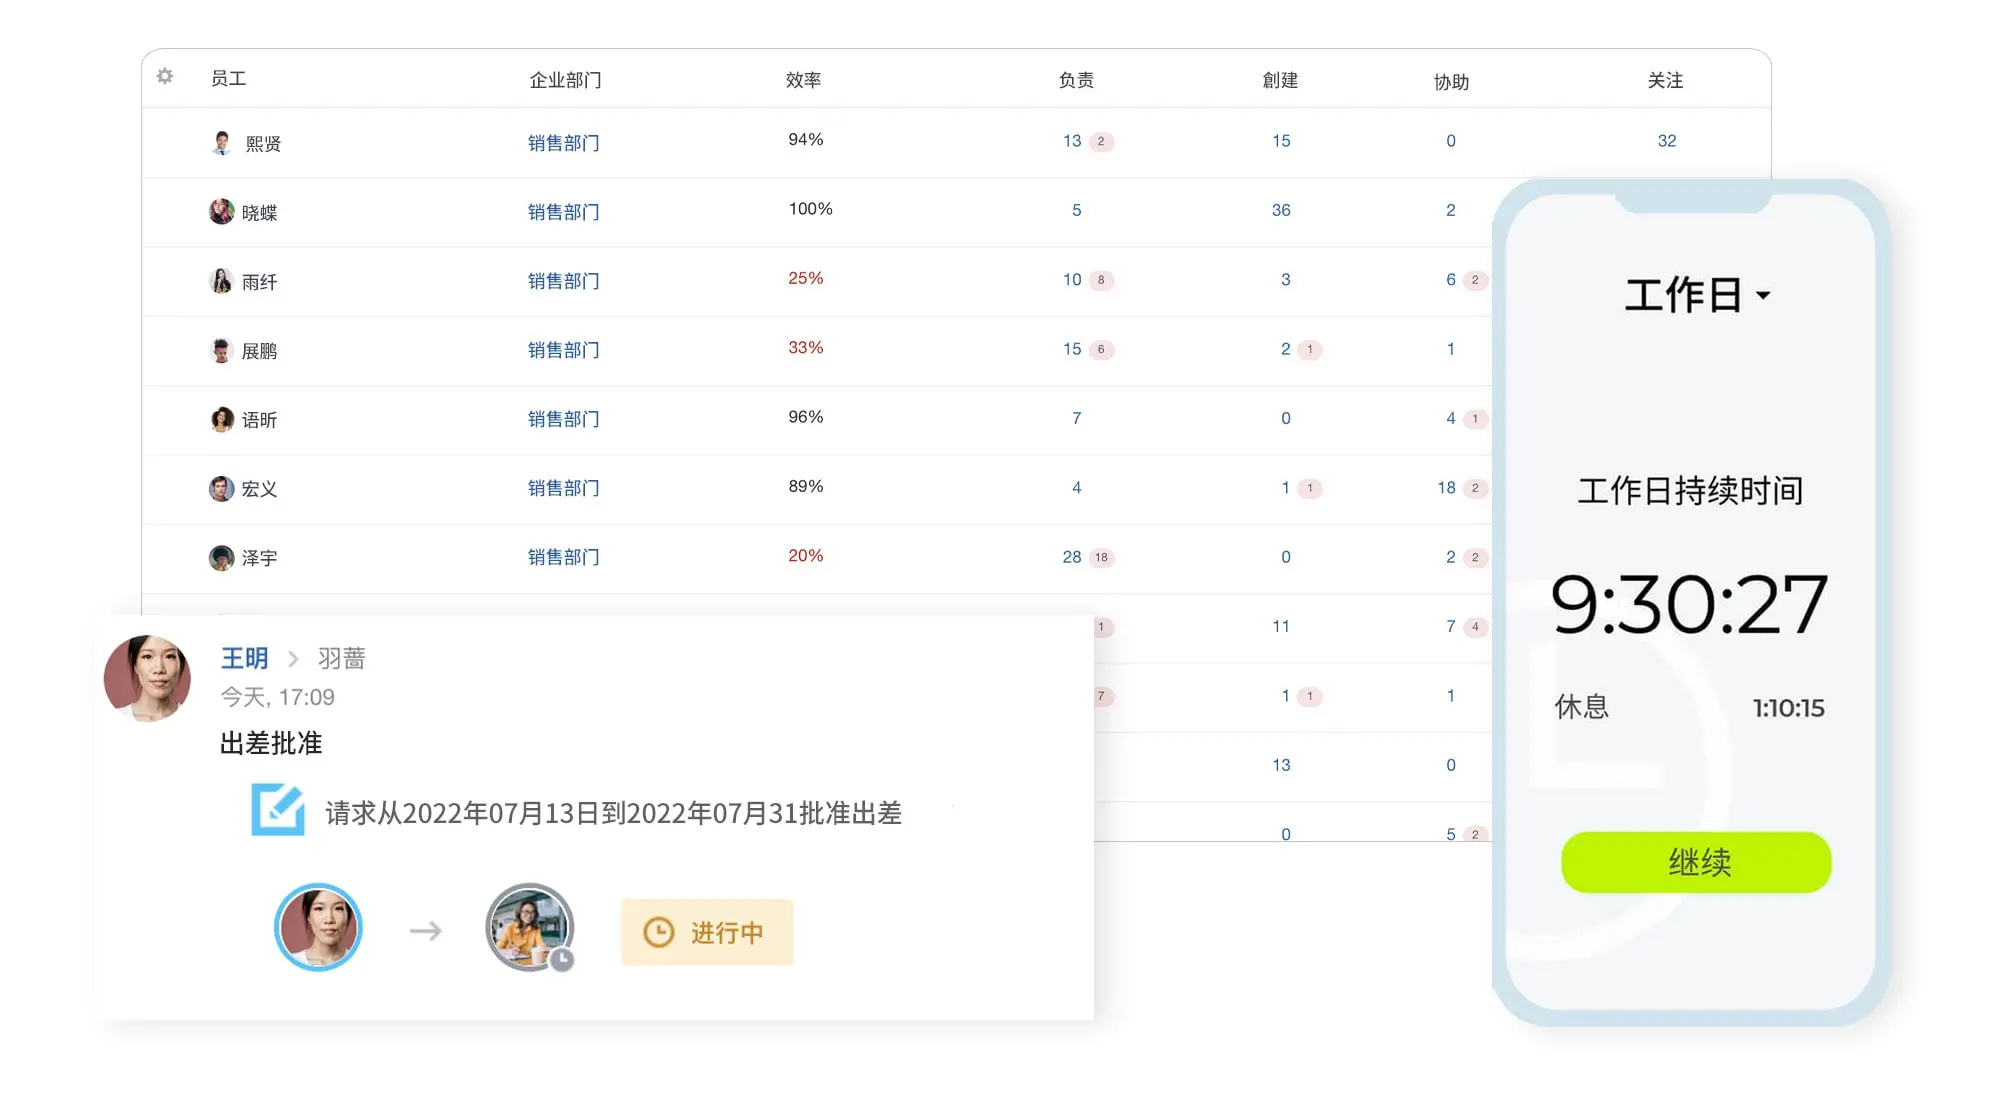Click requester avatar in approval workflow

(318, 927)
